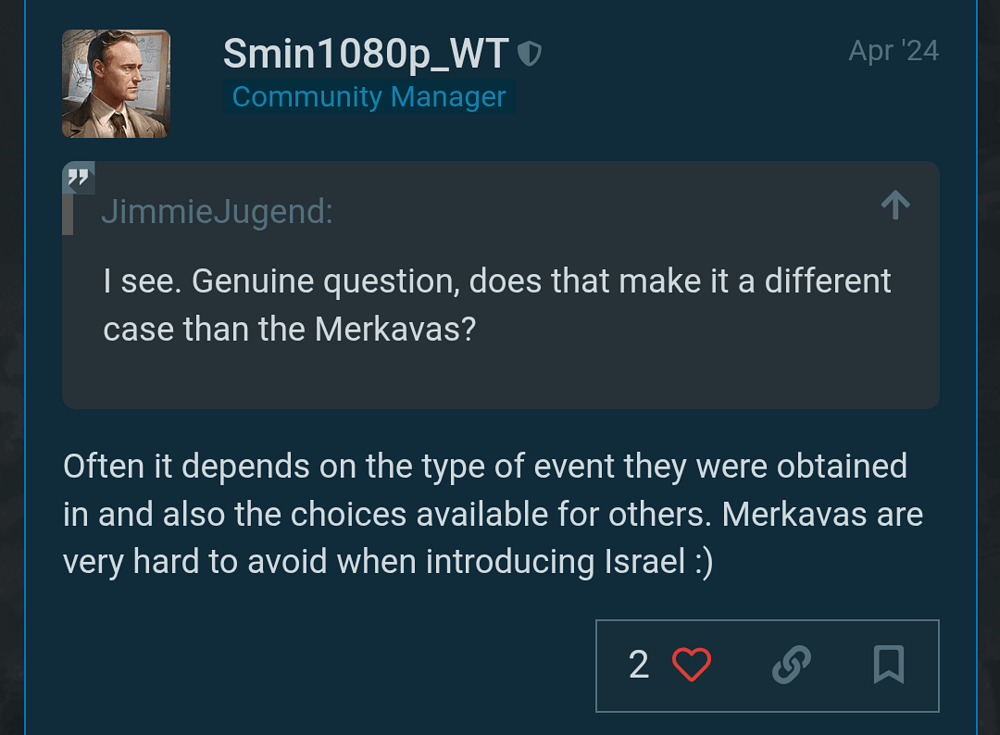Click the word 'Merkavas?' in the quote
Viewport: 1000px width, 735px height.
[x=395, y=329]
